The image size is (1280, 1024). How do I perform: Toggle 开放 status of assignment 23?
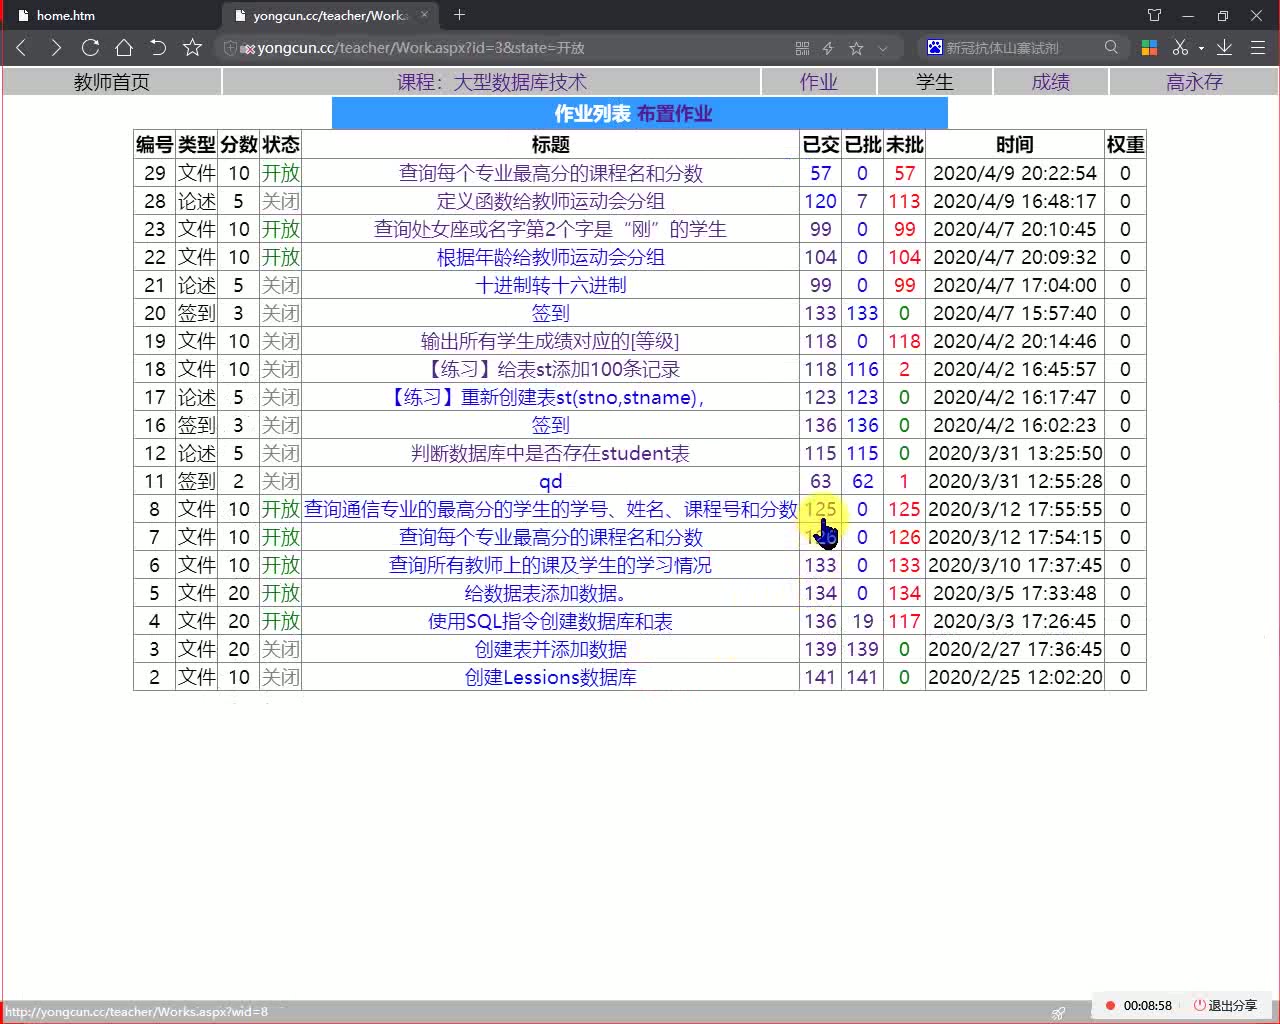click(x=280, y=229)
